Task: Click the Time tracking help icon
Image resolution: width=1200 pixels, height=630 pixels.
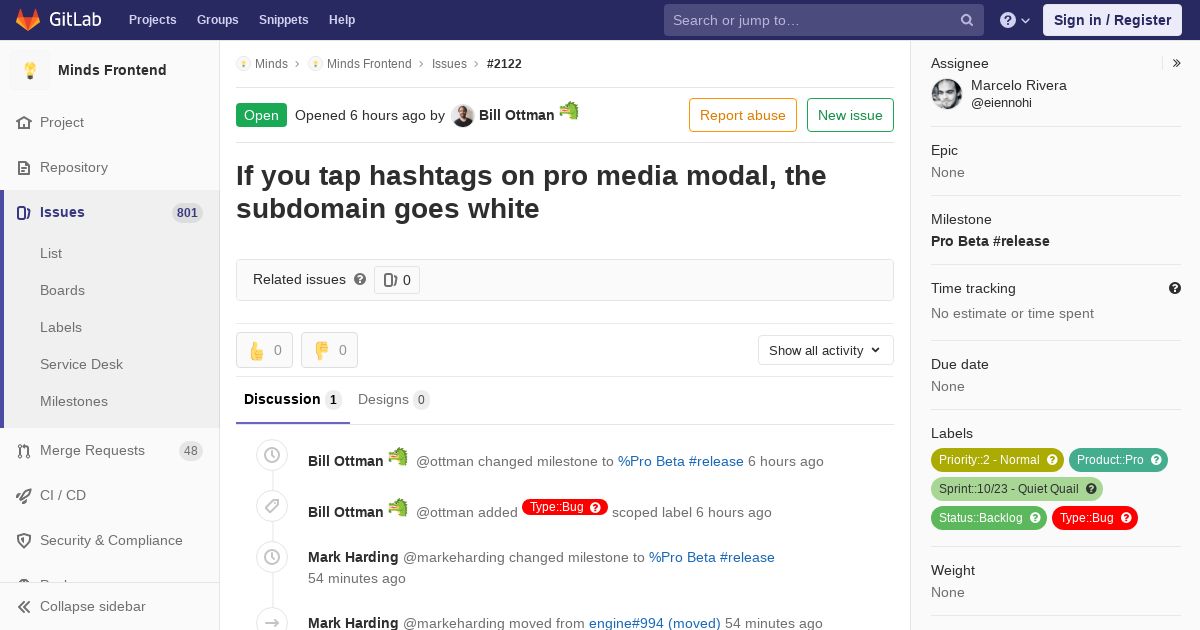Action: click(x=1175, y=288)
